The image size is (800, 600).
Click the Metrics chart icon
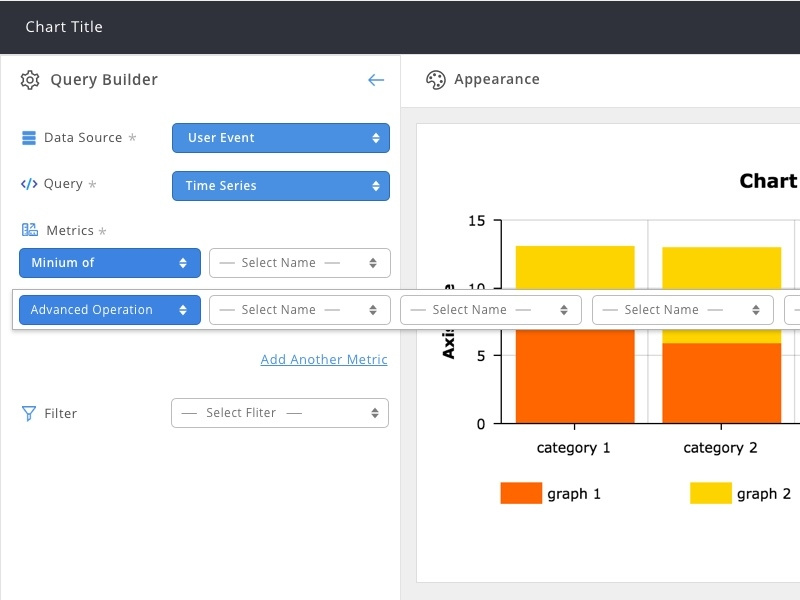point(30,230)
